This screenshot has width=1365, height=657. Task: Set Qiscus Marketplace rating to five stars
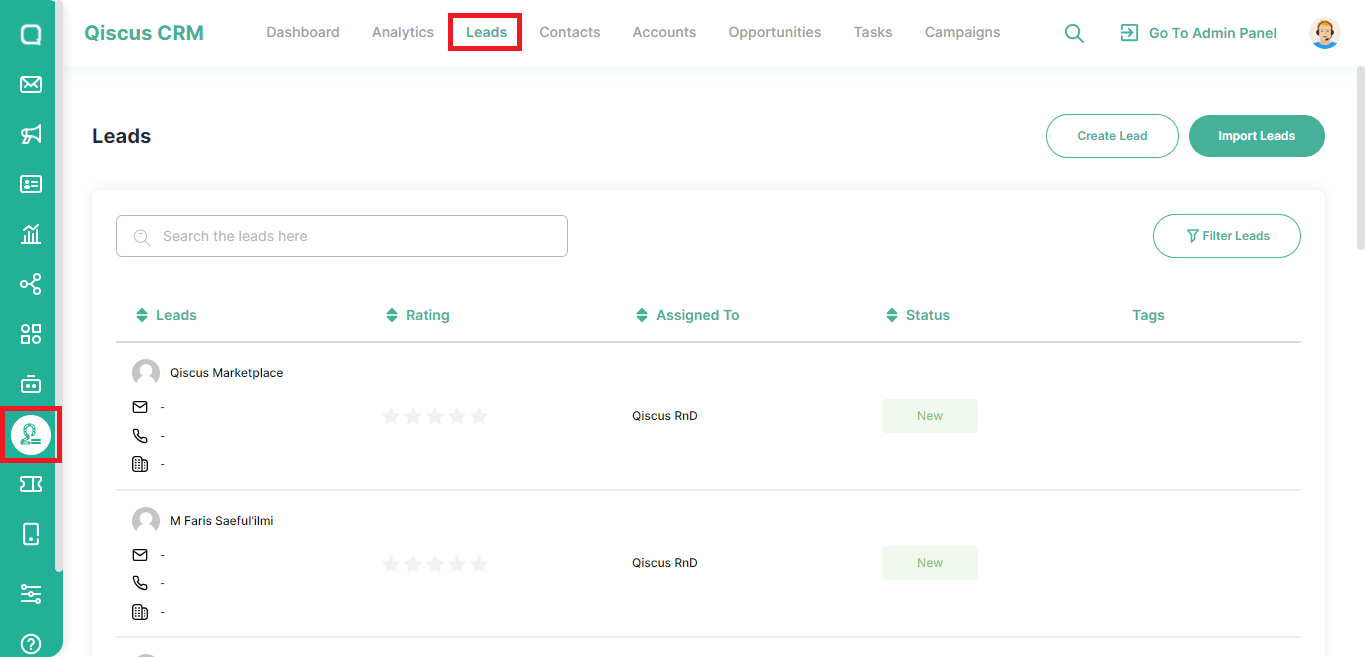(x=479, y=416)
